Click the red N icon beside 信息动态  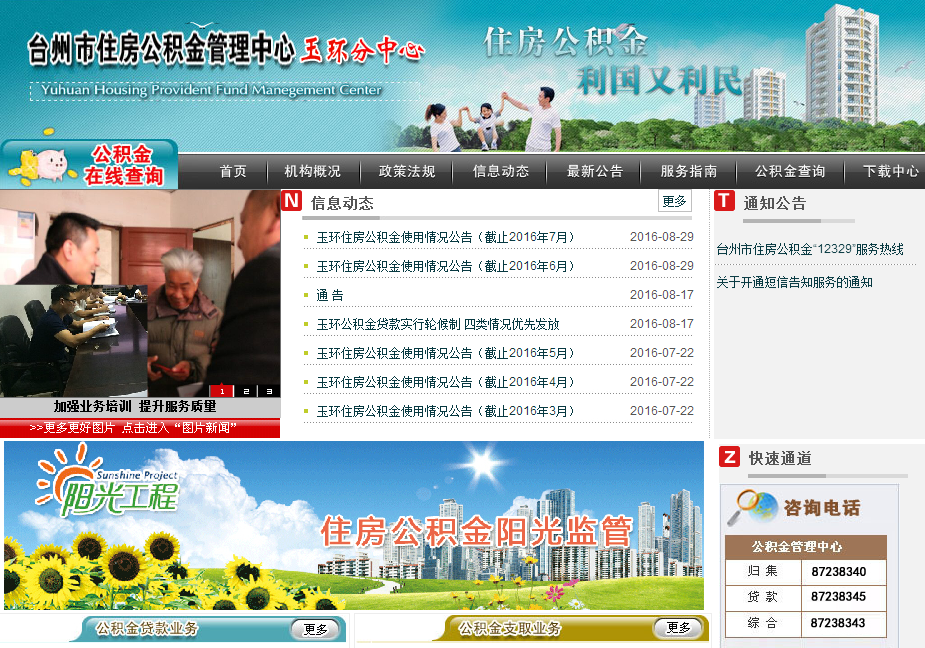291,201
